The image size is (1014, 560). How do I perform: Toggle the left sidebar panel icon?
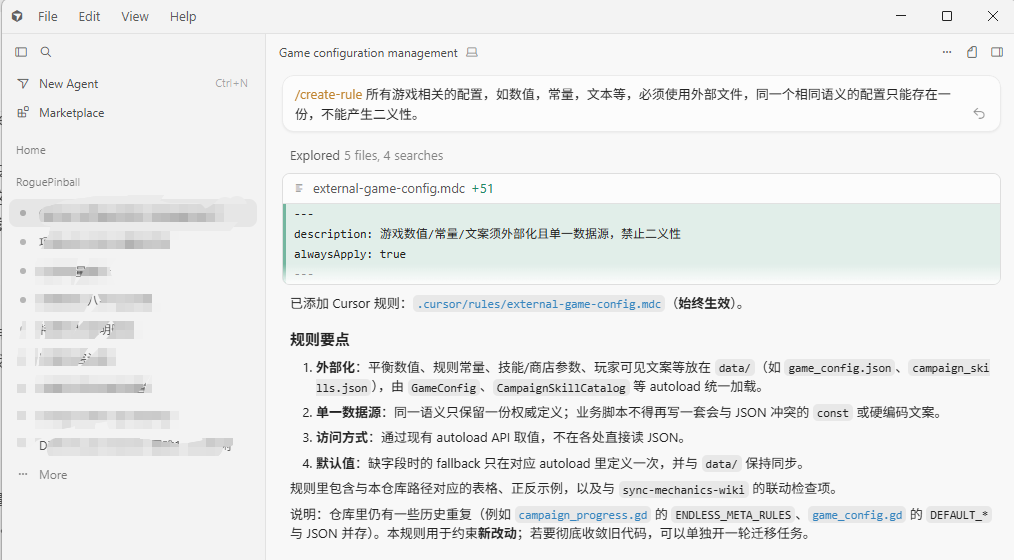[21, 52]
